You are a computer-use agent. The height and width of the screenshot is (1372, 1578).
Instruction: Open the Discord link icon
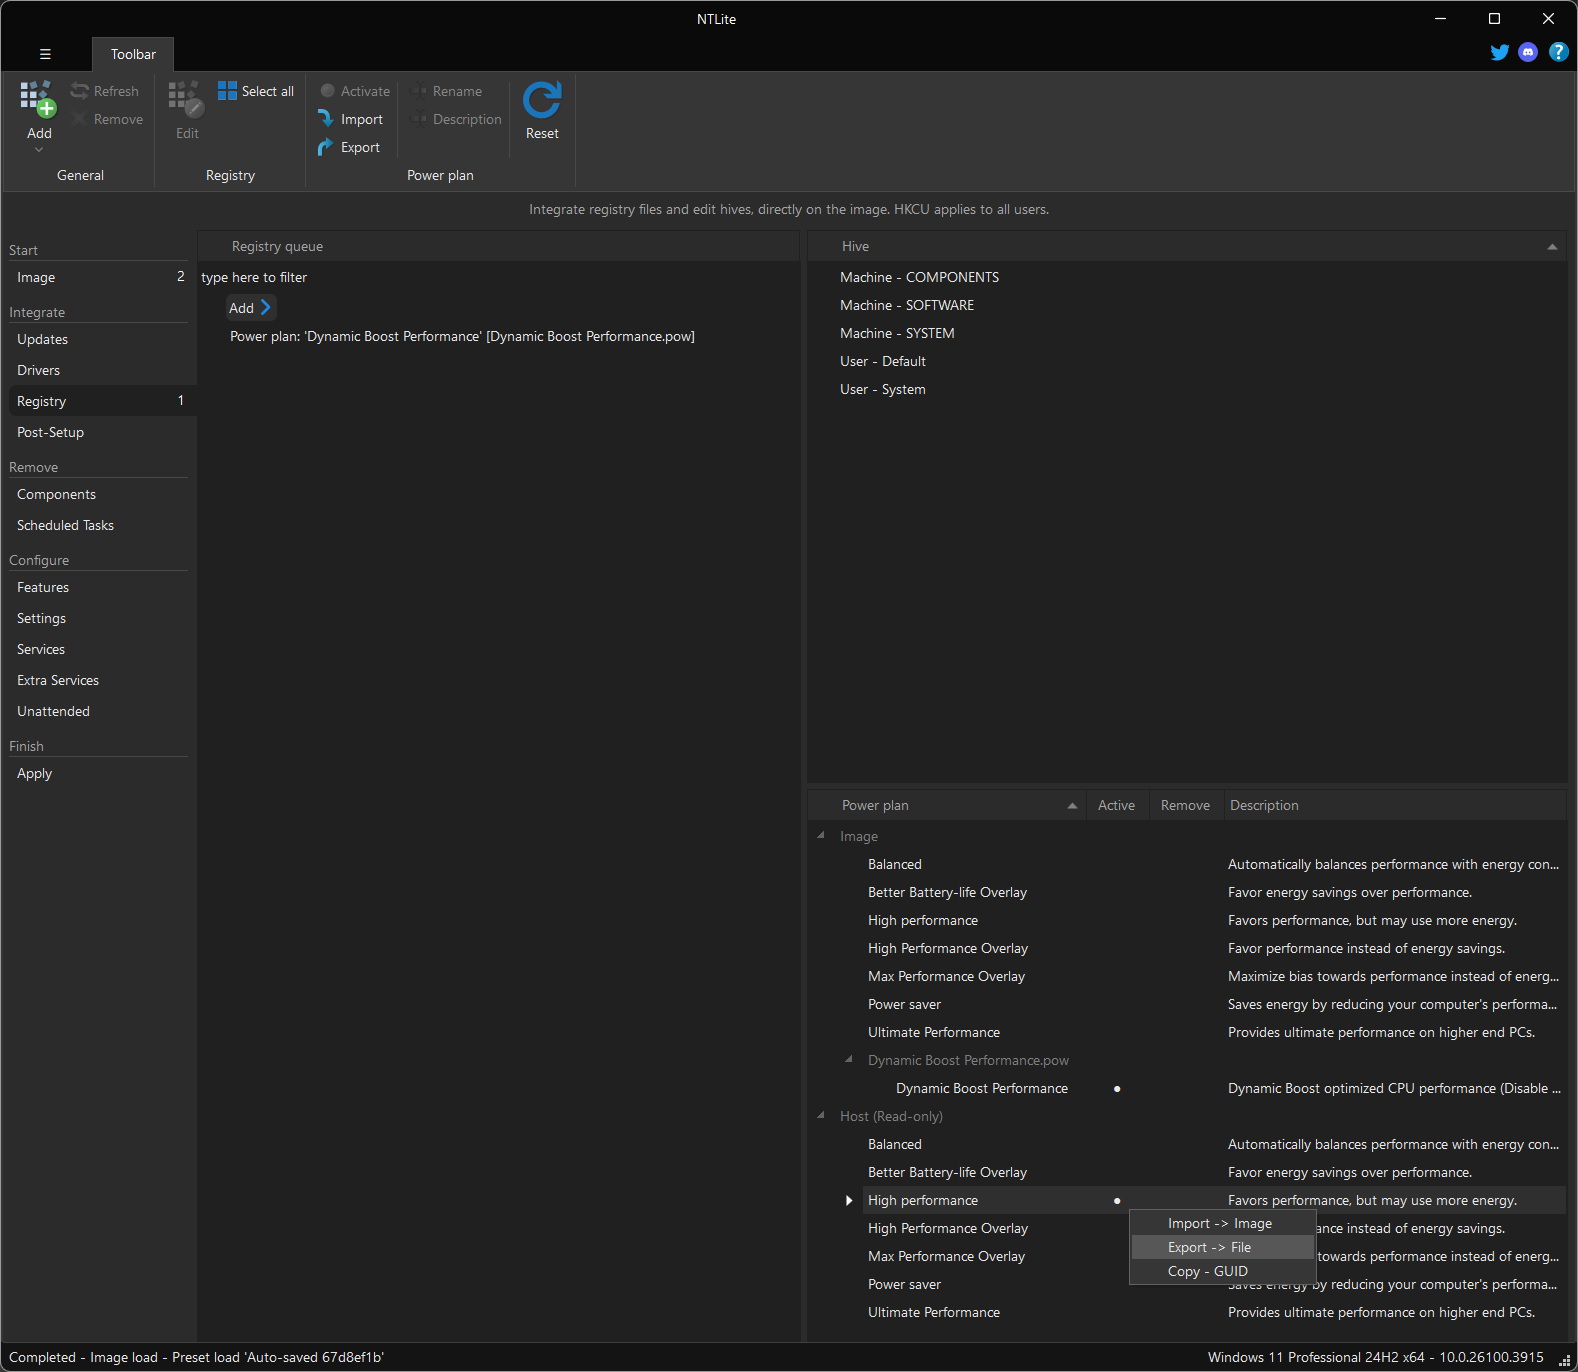(x=1528, y=52)
